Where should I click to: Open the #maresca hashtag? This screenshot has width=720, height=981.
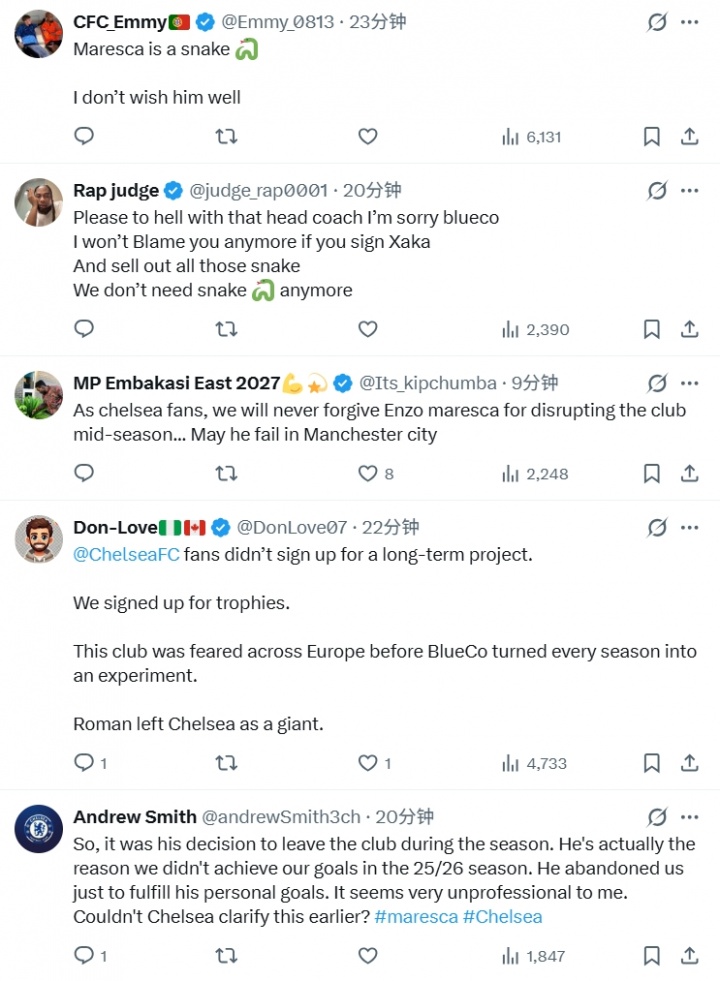click(416, 917)
